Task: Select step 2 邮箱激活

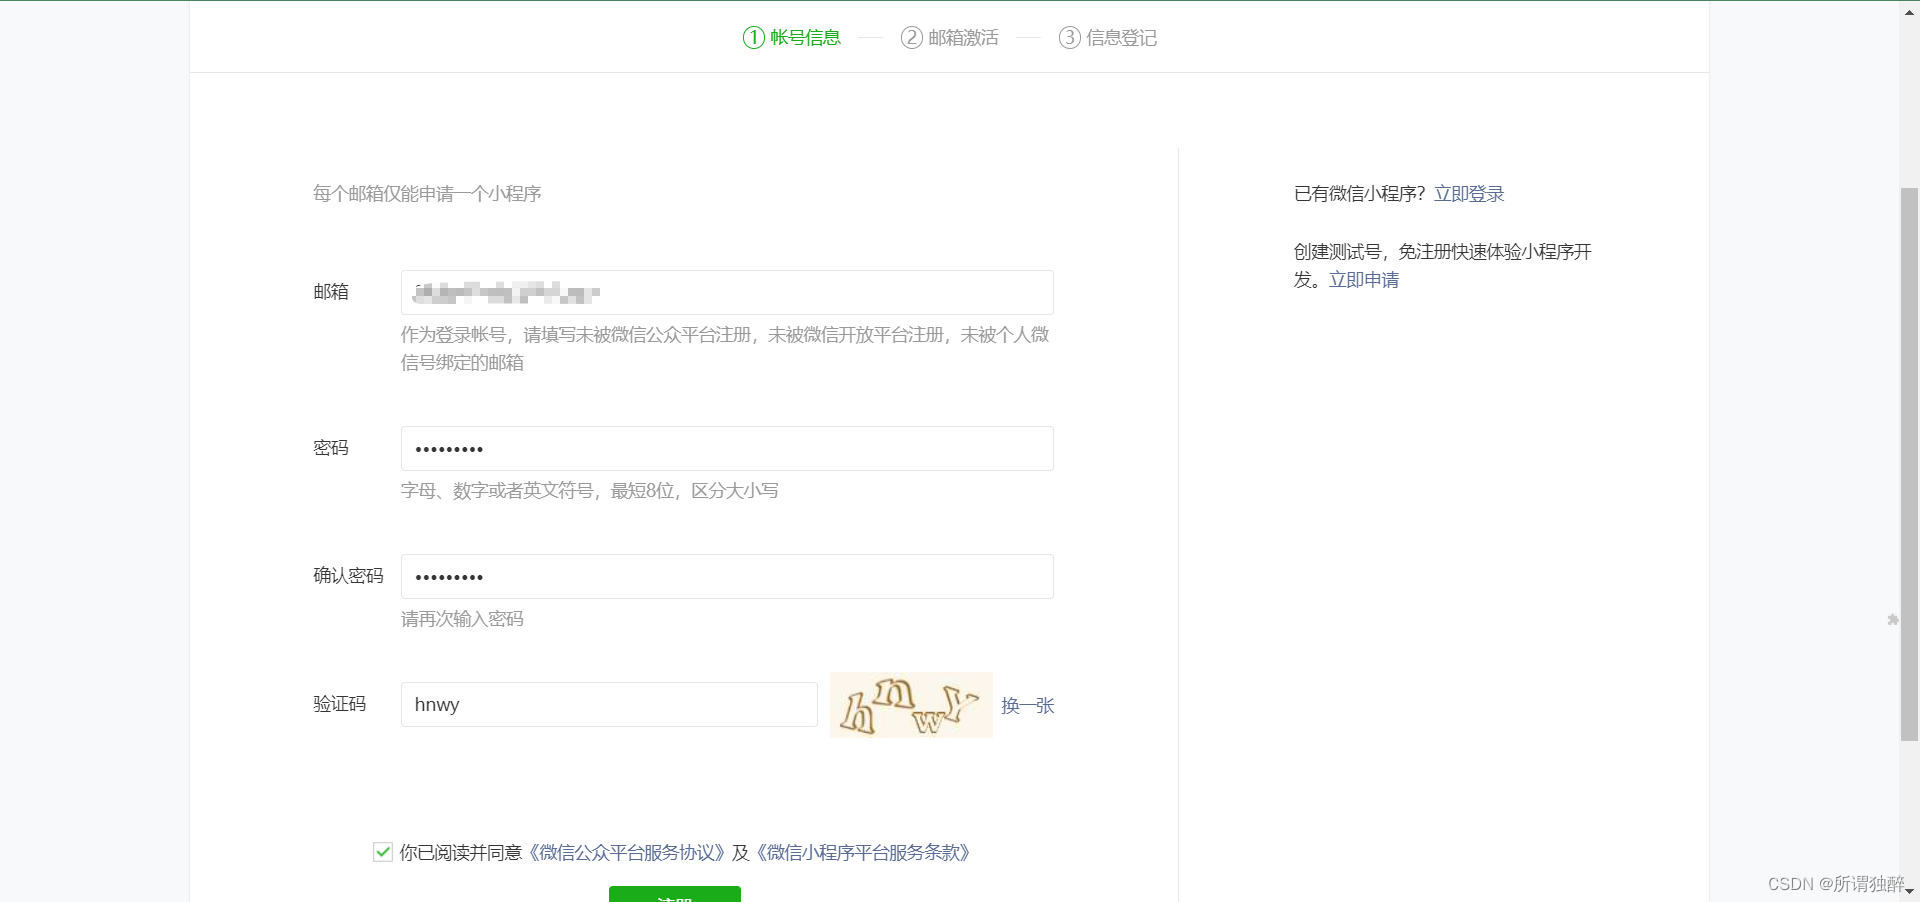Action: pyautogui.click(x=950, y=38)
